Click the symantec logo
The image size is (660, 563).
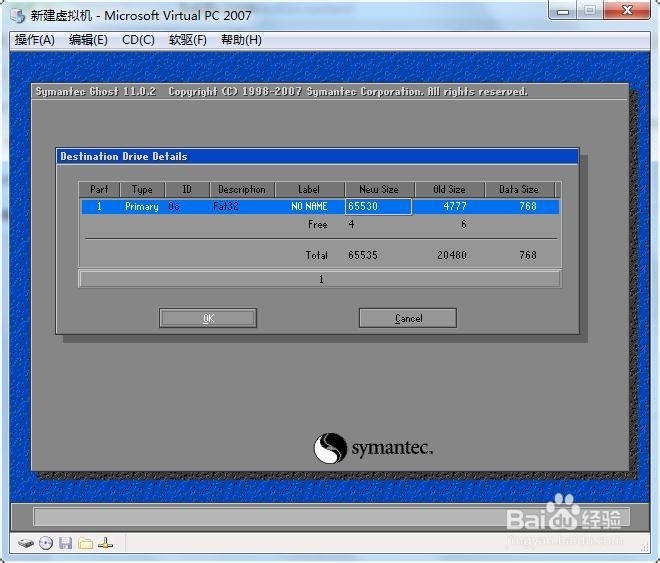[373, 448]
